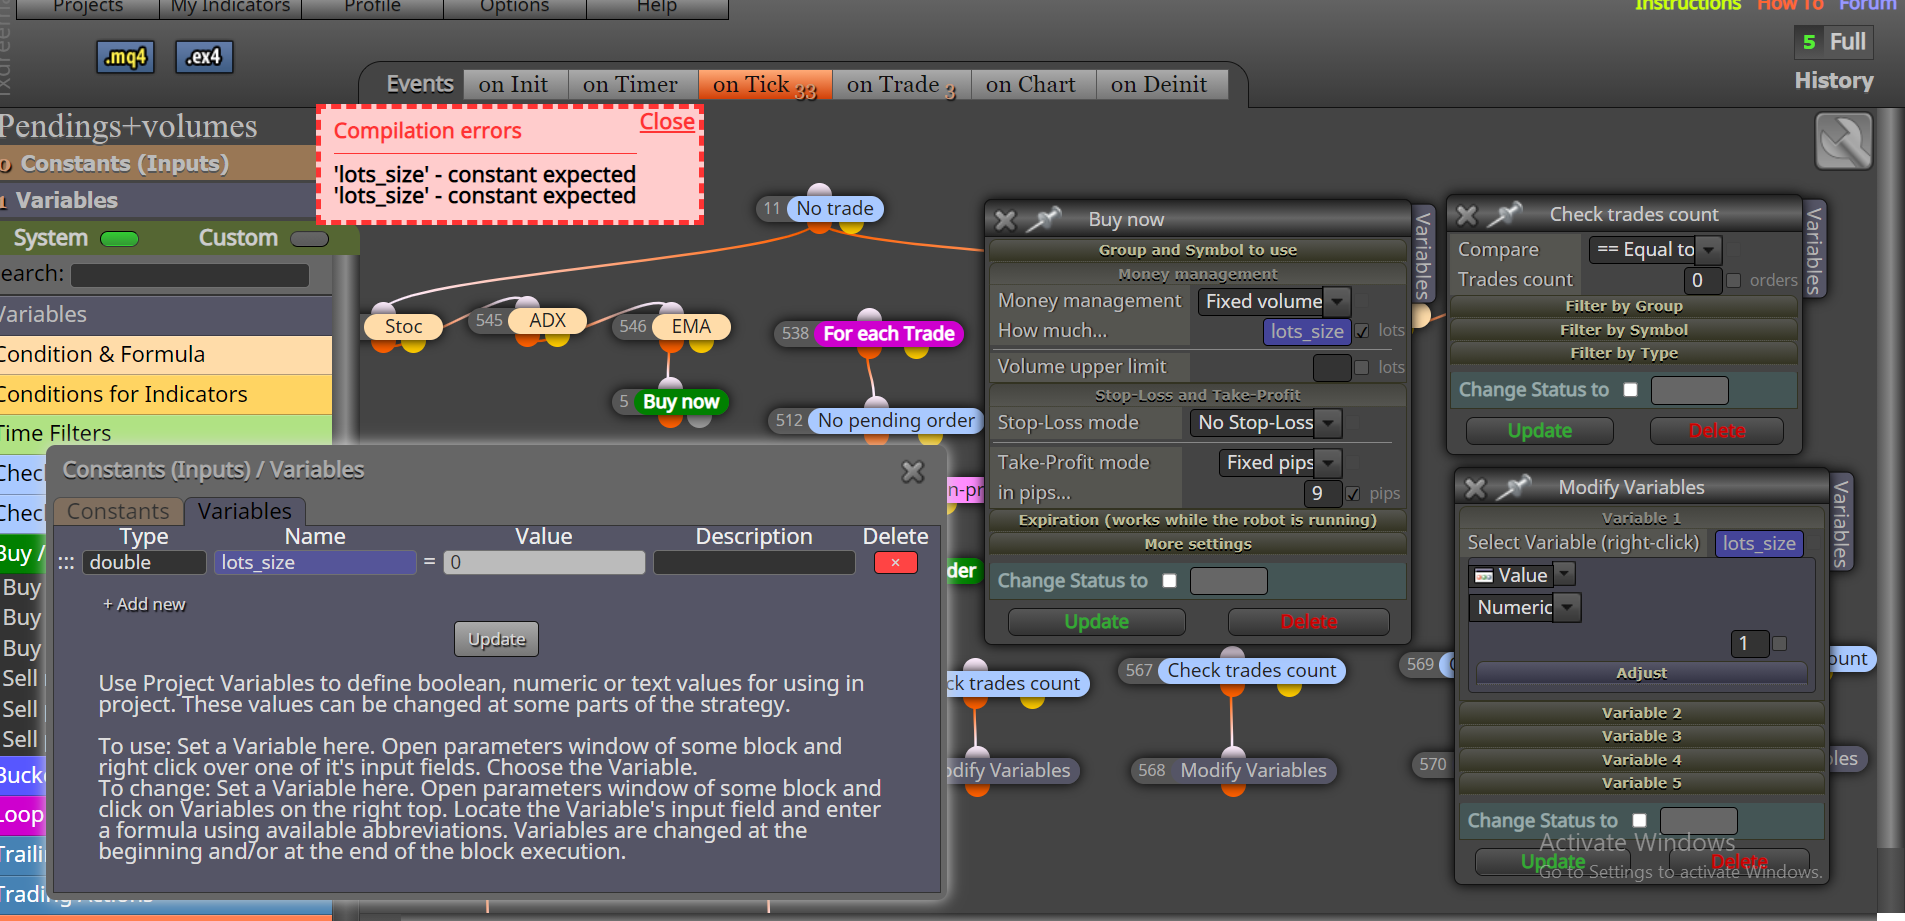1905x921 pixels.
Task: Select Modify Variables block 568
Action: [1253, 771]
